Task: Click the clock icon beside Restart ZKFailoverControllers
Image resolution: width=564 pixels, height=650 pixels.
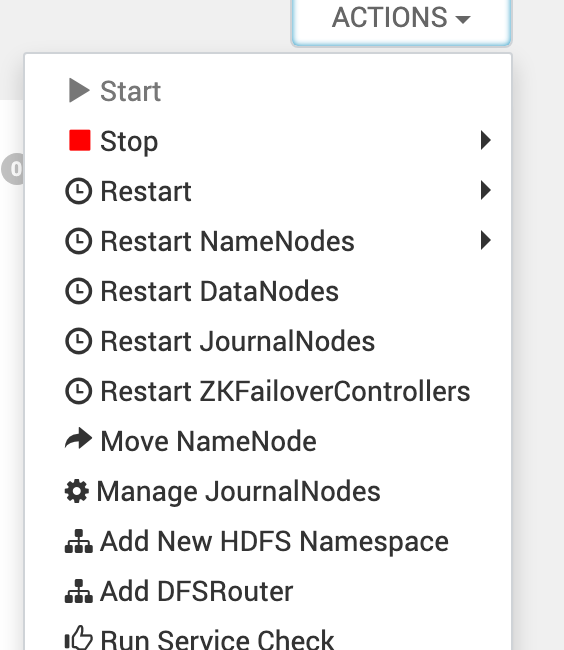Action: tap(78, 391)
